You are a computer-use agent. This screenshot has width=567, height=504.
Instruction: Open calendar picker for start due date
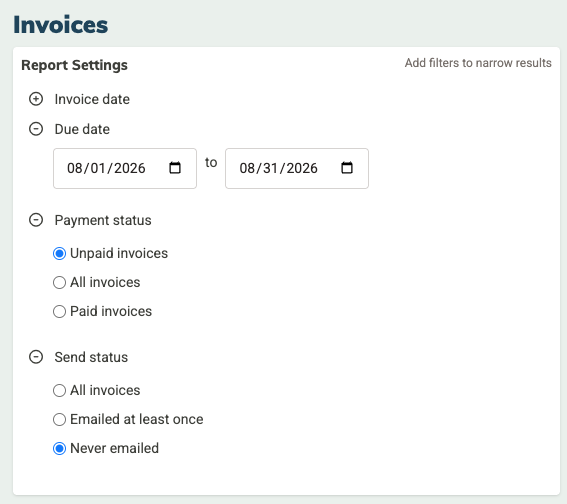pos(175,168)
